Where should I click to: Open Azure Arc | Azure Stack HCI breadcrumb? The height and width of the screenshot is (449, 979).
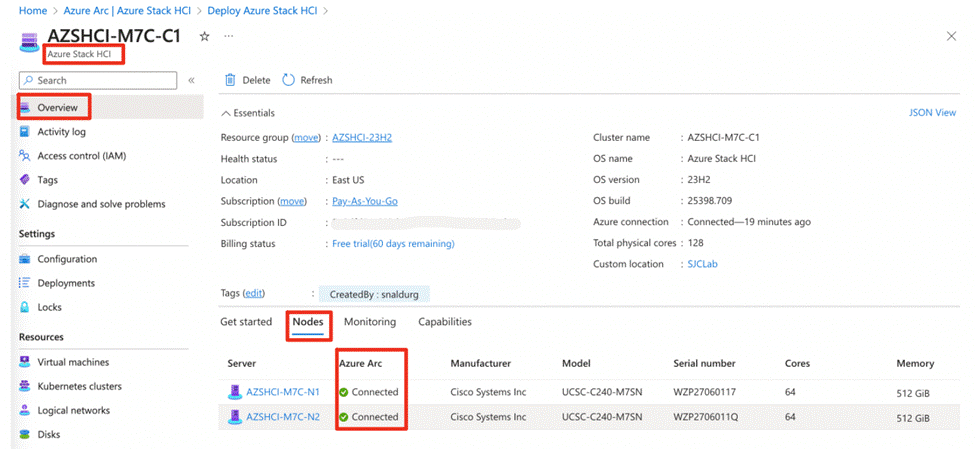click(x=127, y=11)
